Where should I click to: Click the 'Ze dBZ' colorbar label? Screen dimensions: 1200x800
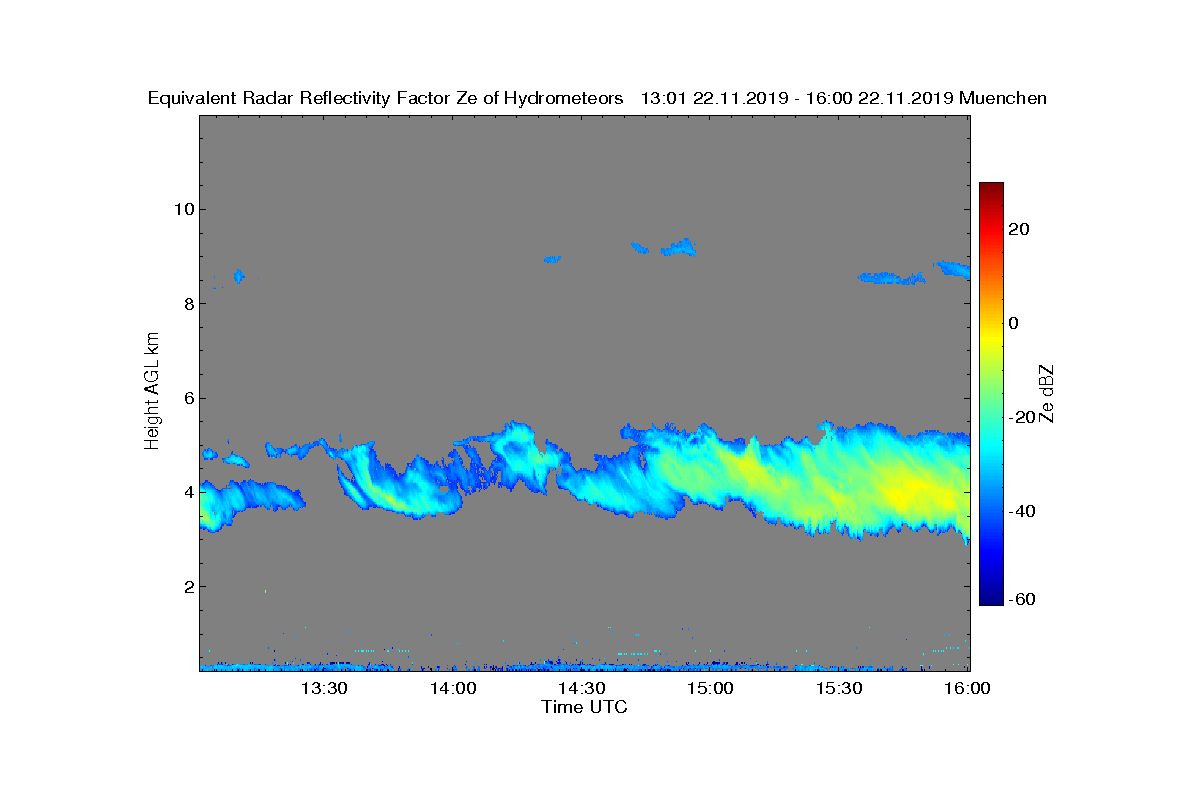[1047, 393]
